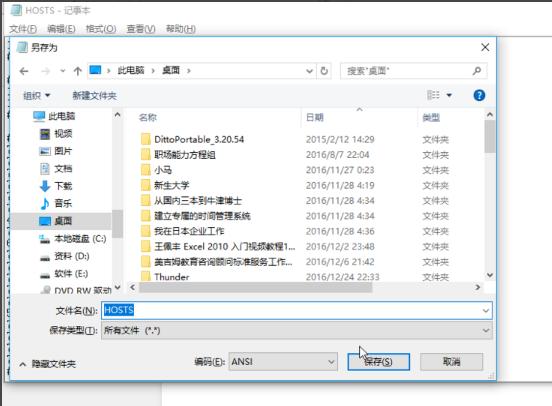Select 美吉姆教育咨询顾问 folder
The image size is (552, 406).
click(x=223, y=262)
